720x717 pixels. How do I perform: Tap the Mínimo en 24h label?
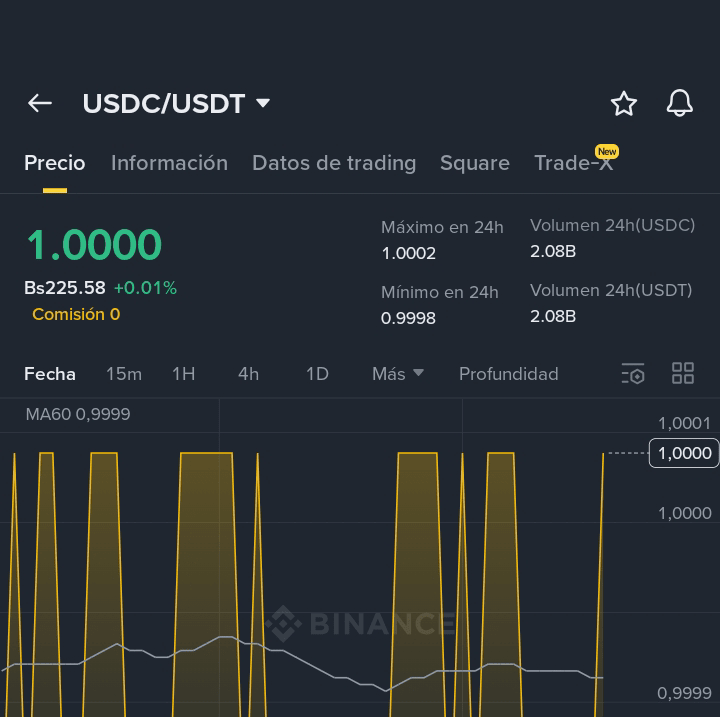pyautogui.click(x=439, y=292)
